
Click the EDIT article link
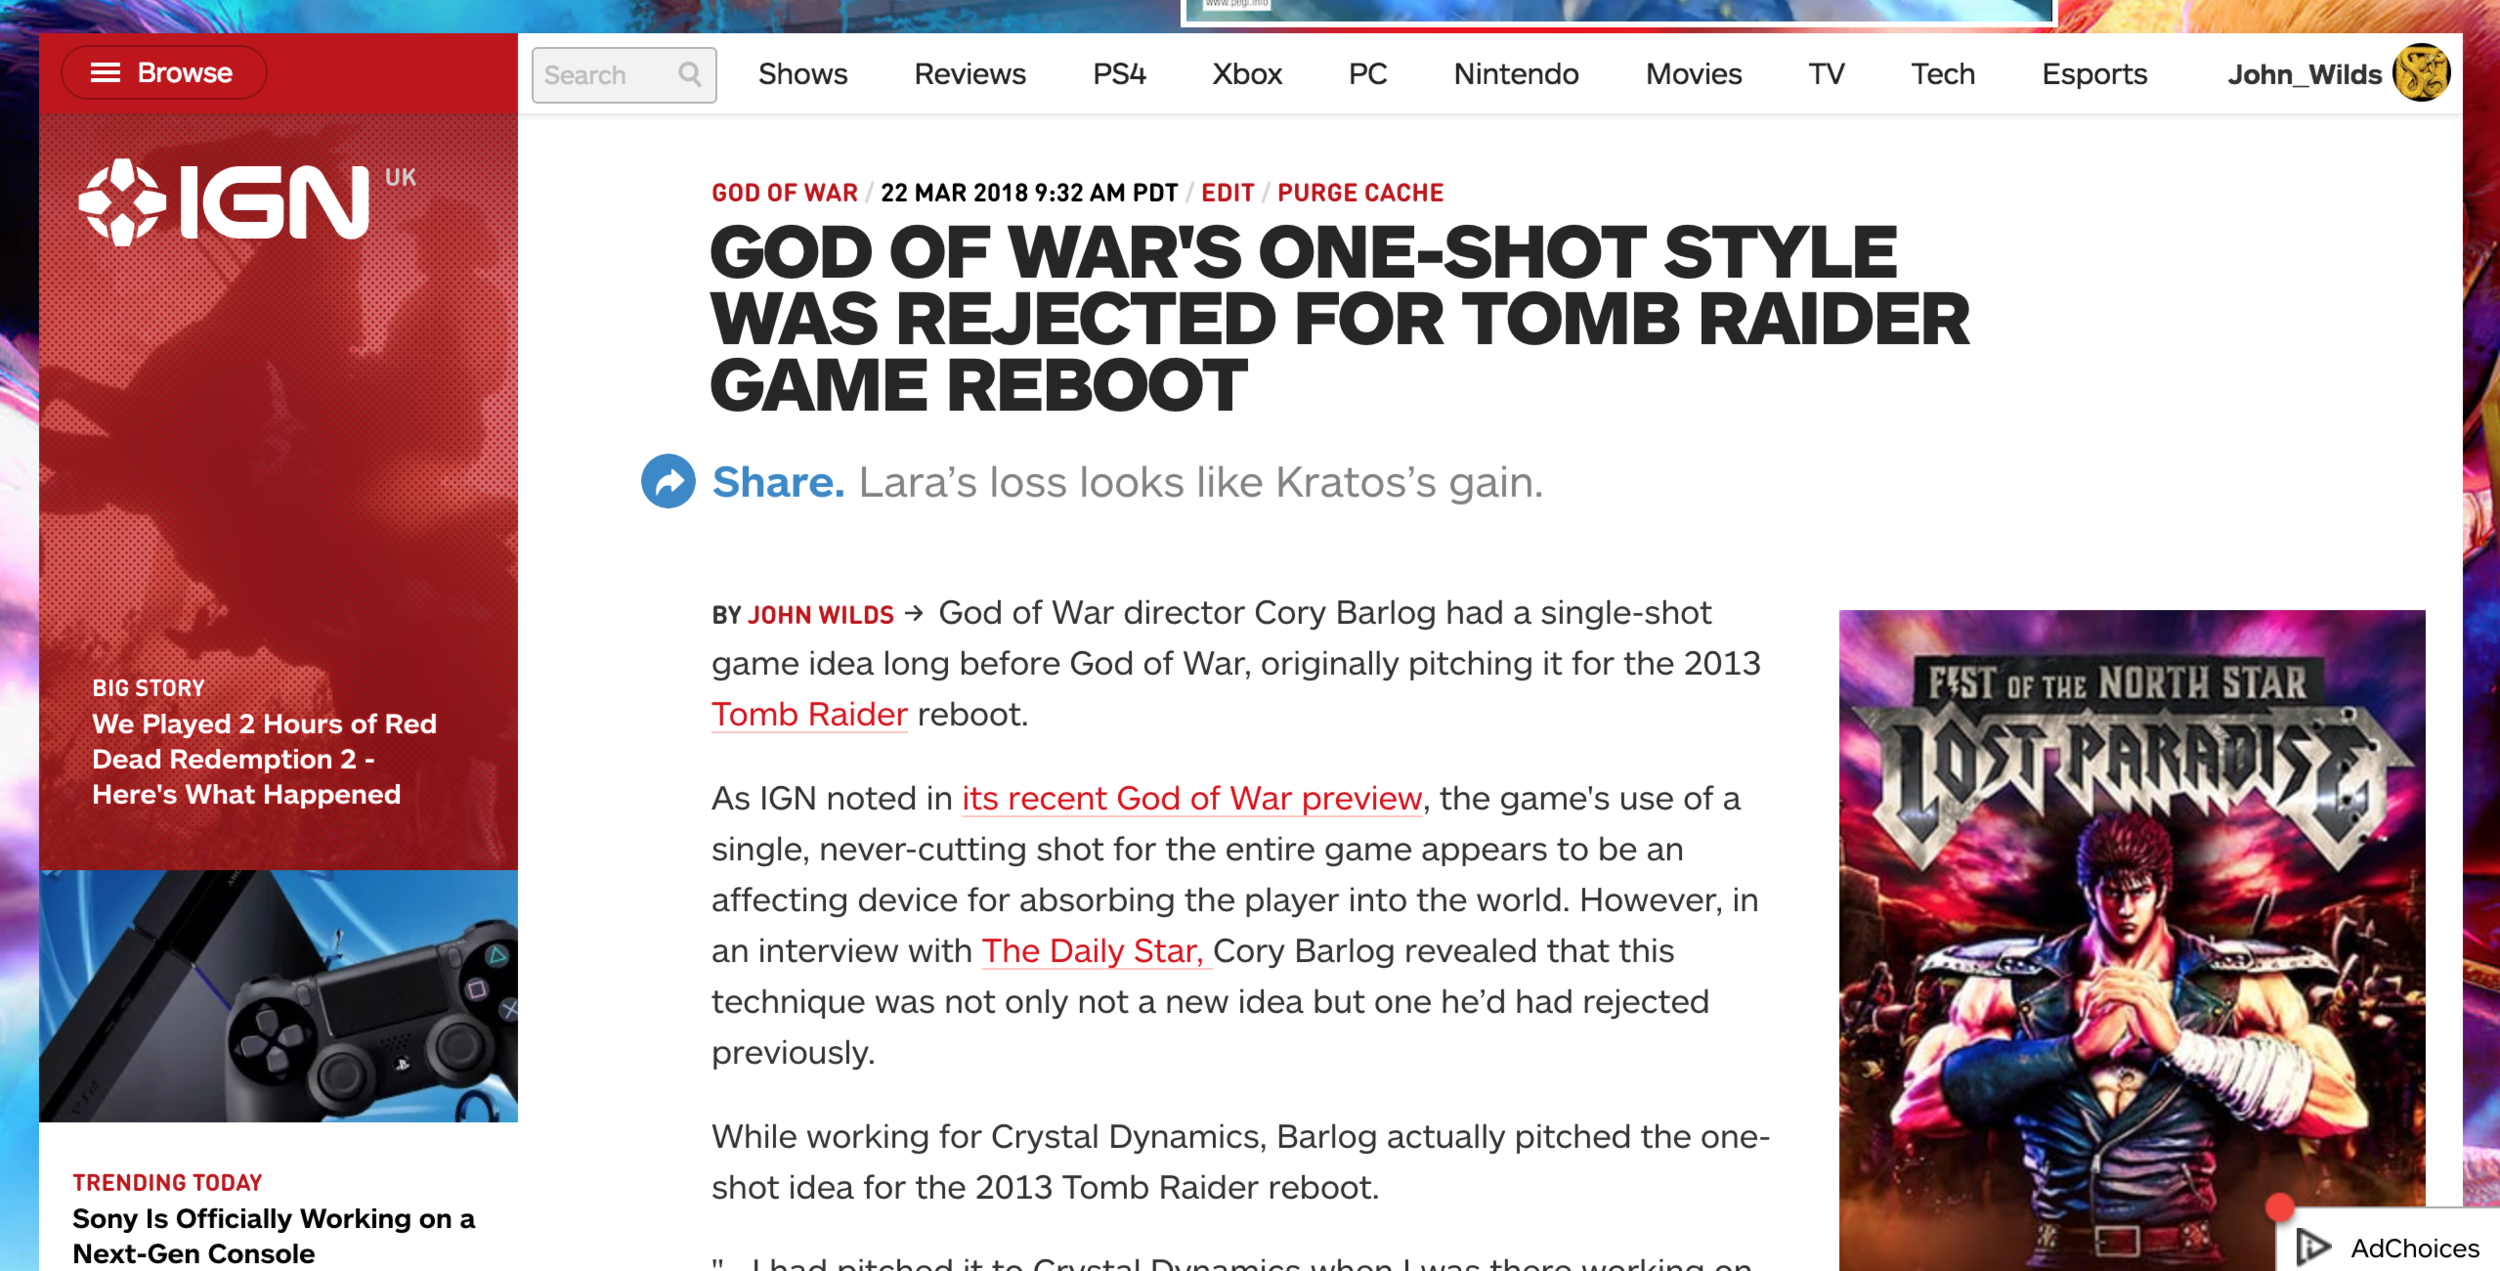(x=1227, y=193)
